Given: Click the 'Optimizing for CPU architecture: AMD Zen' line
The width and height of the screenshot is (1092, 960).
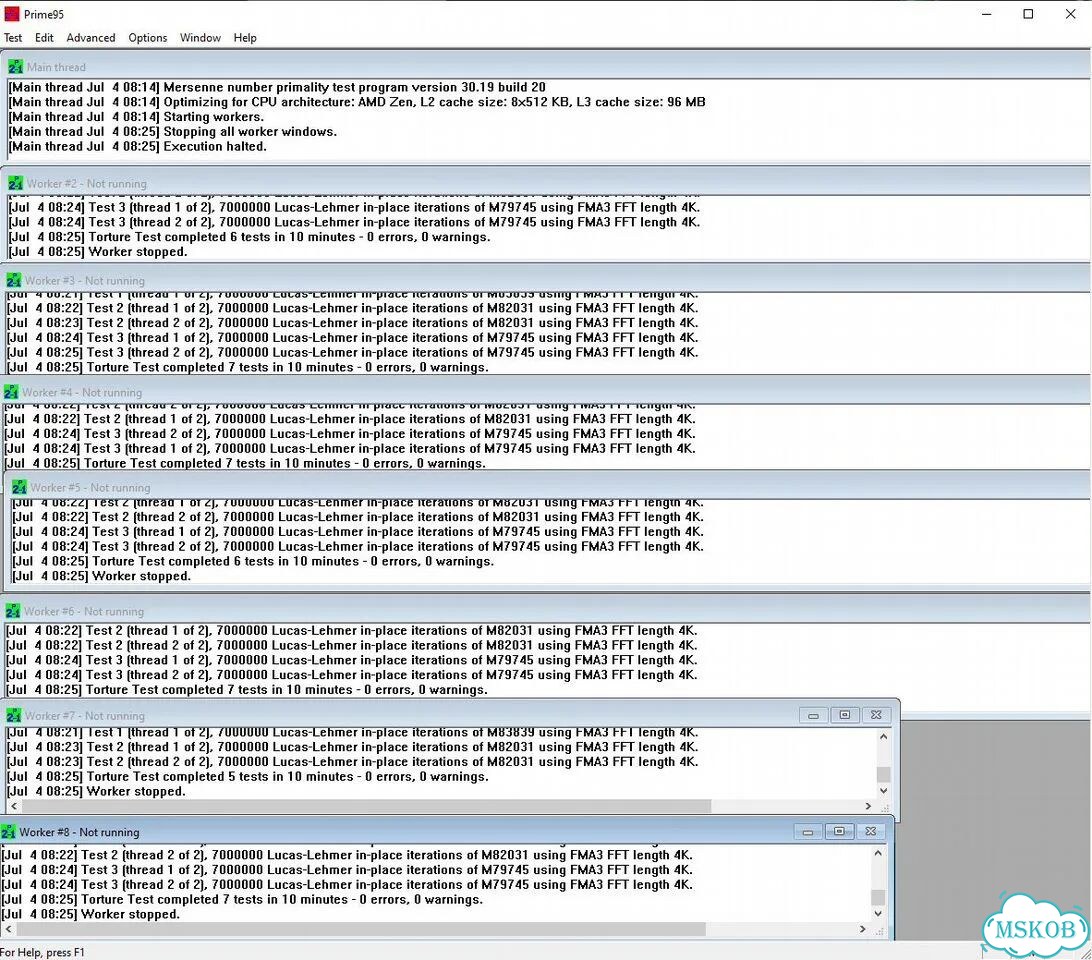Looking at the screenshot, I should [357, 102].
